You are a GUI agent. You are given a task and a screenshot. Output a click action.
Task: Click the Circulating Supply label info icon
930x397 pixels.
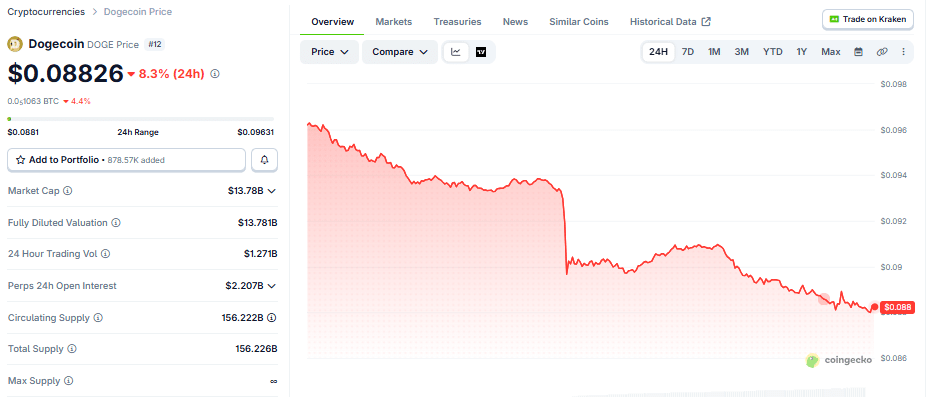pyautogui.click(x=98, y=317)
